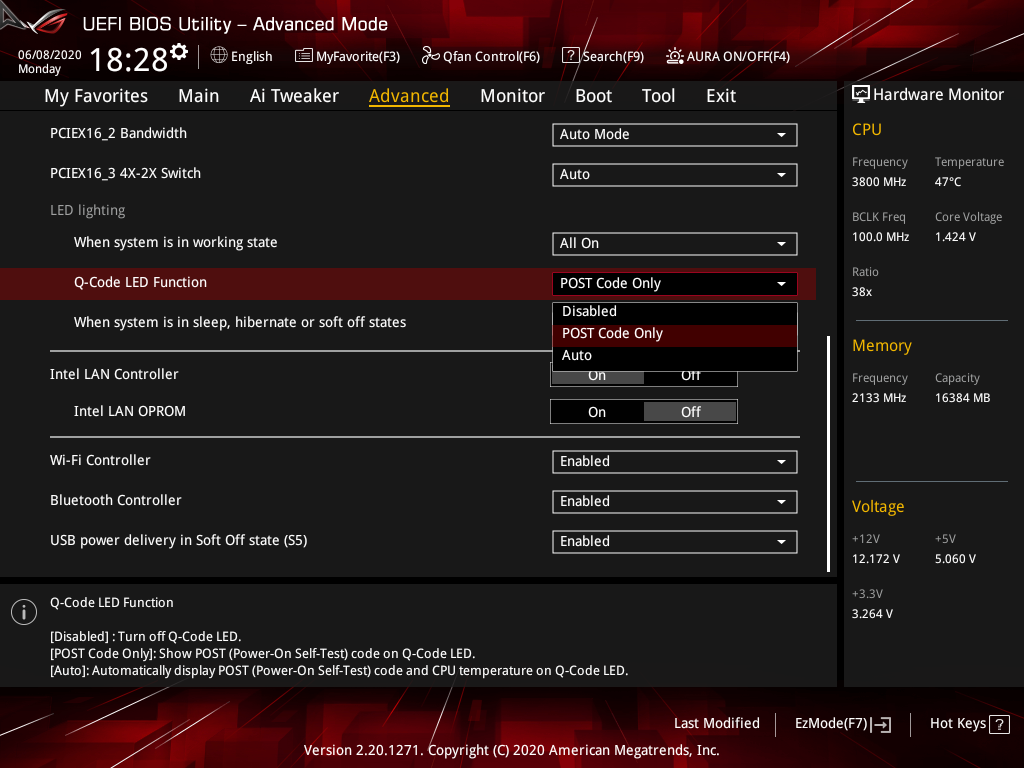Click sleep, hibernate or soft off states label
This screenshot has width=1024, height=768.
point(240,323)
